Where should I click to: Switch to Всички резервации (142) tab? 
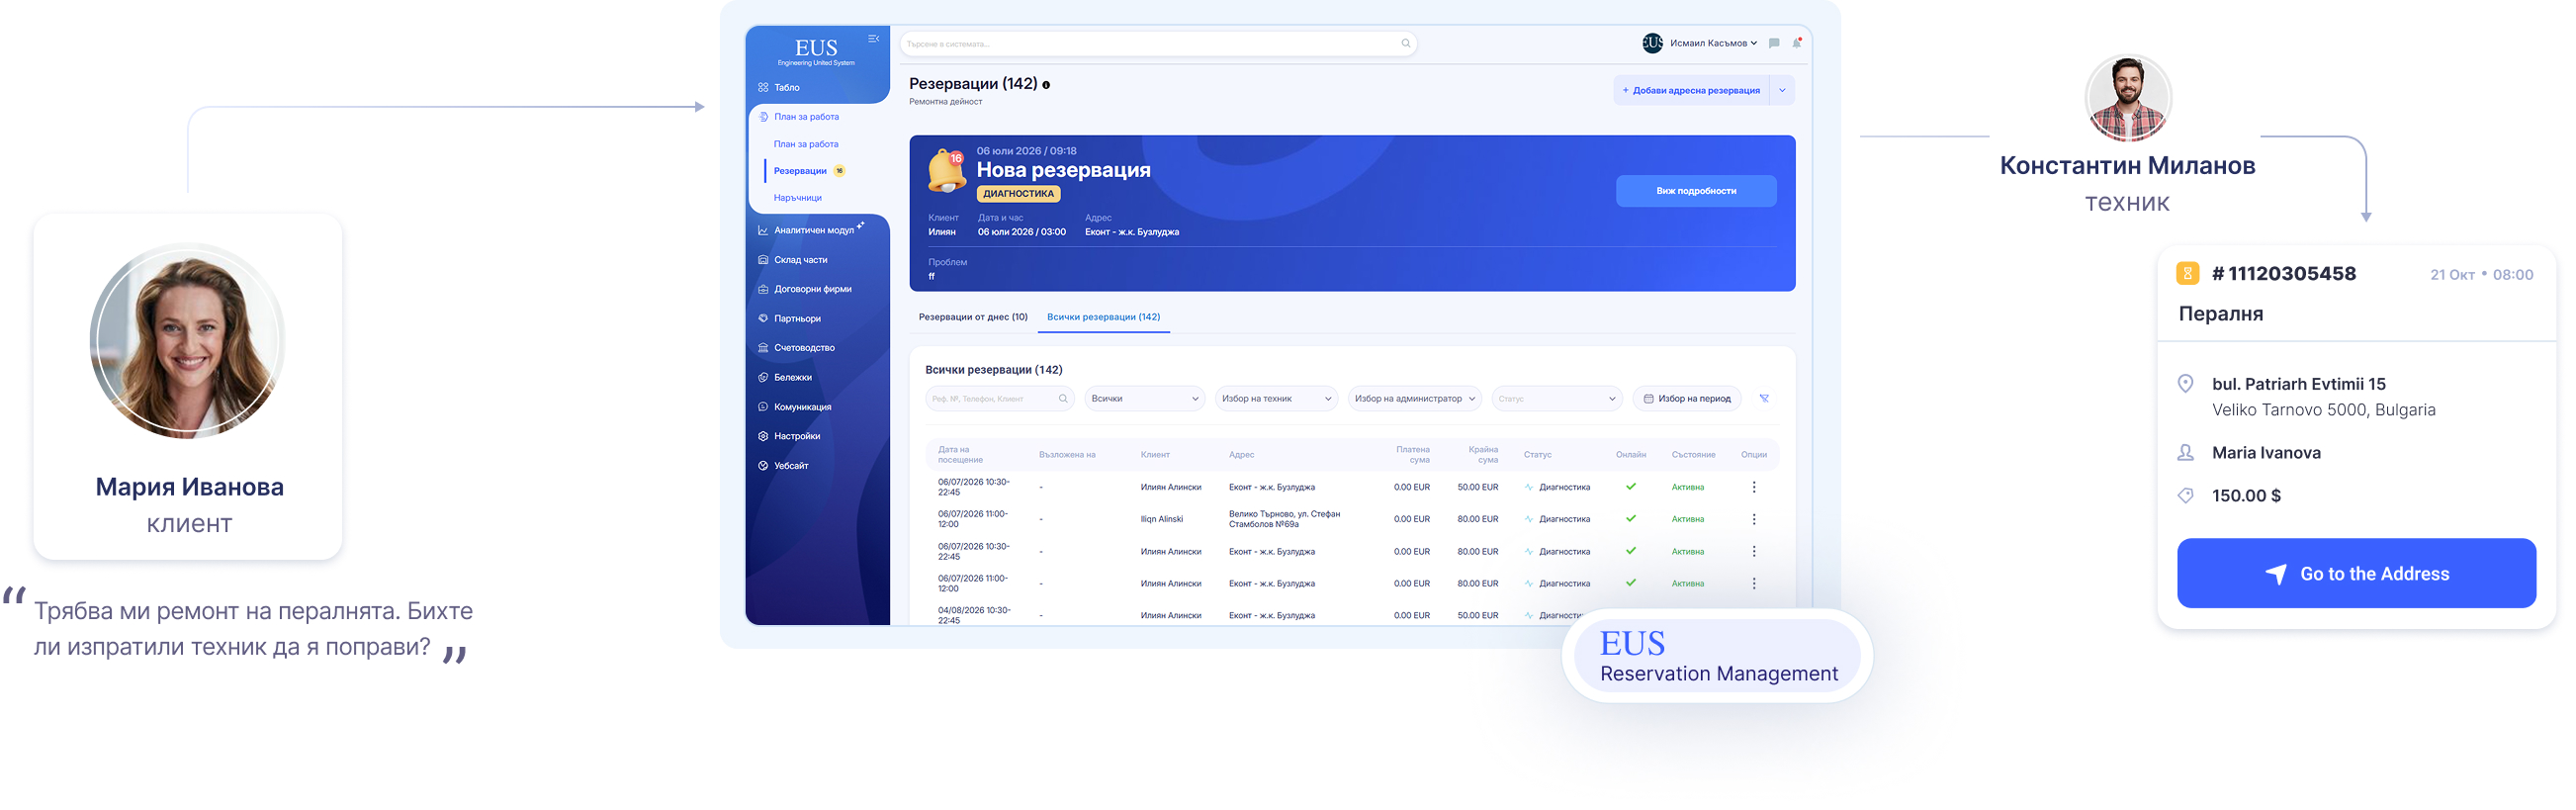(x=1103, y=317)
